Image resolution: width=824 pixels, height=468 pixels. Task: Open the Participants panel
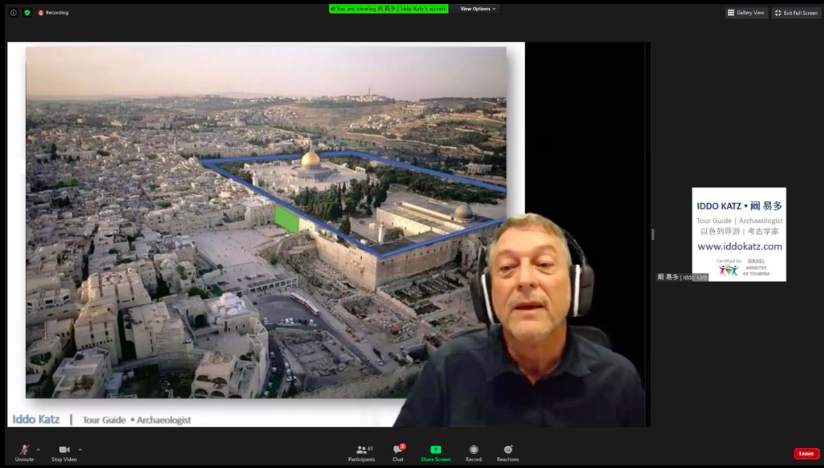click(362, 453)
